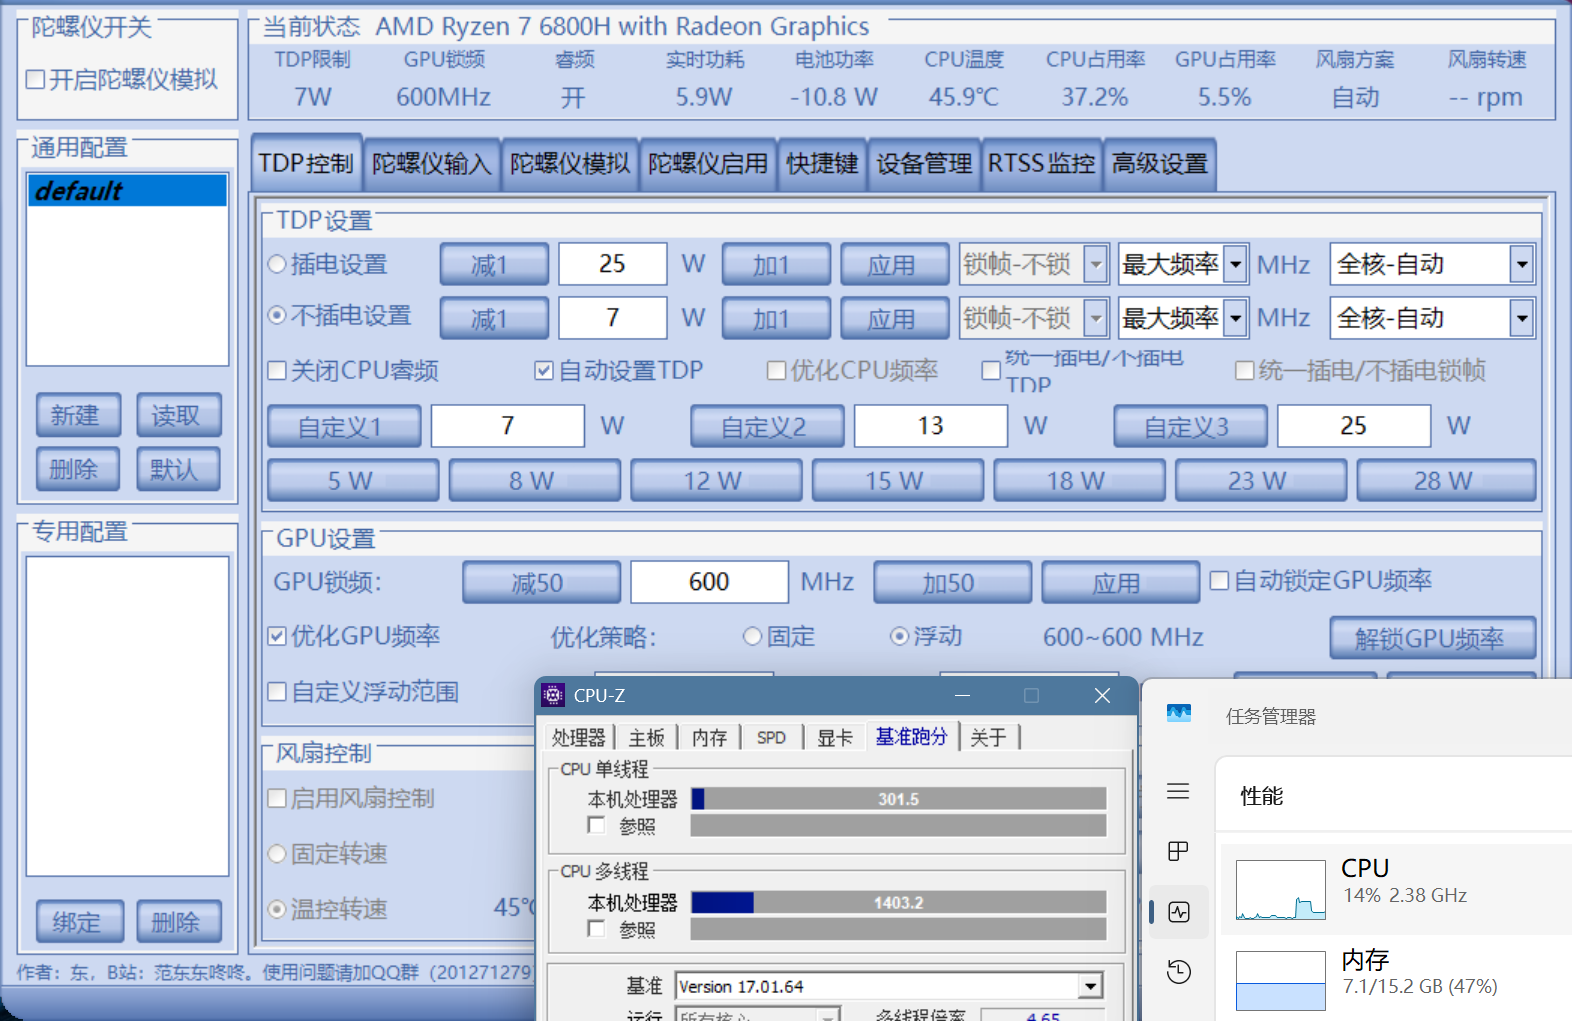Image resolution: width=1572 pixels, height=1021 pixels.
Task: Tick the multi-thread 参照 checkbox in CPU-Z
Action: point(596,929)
